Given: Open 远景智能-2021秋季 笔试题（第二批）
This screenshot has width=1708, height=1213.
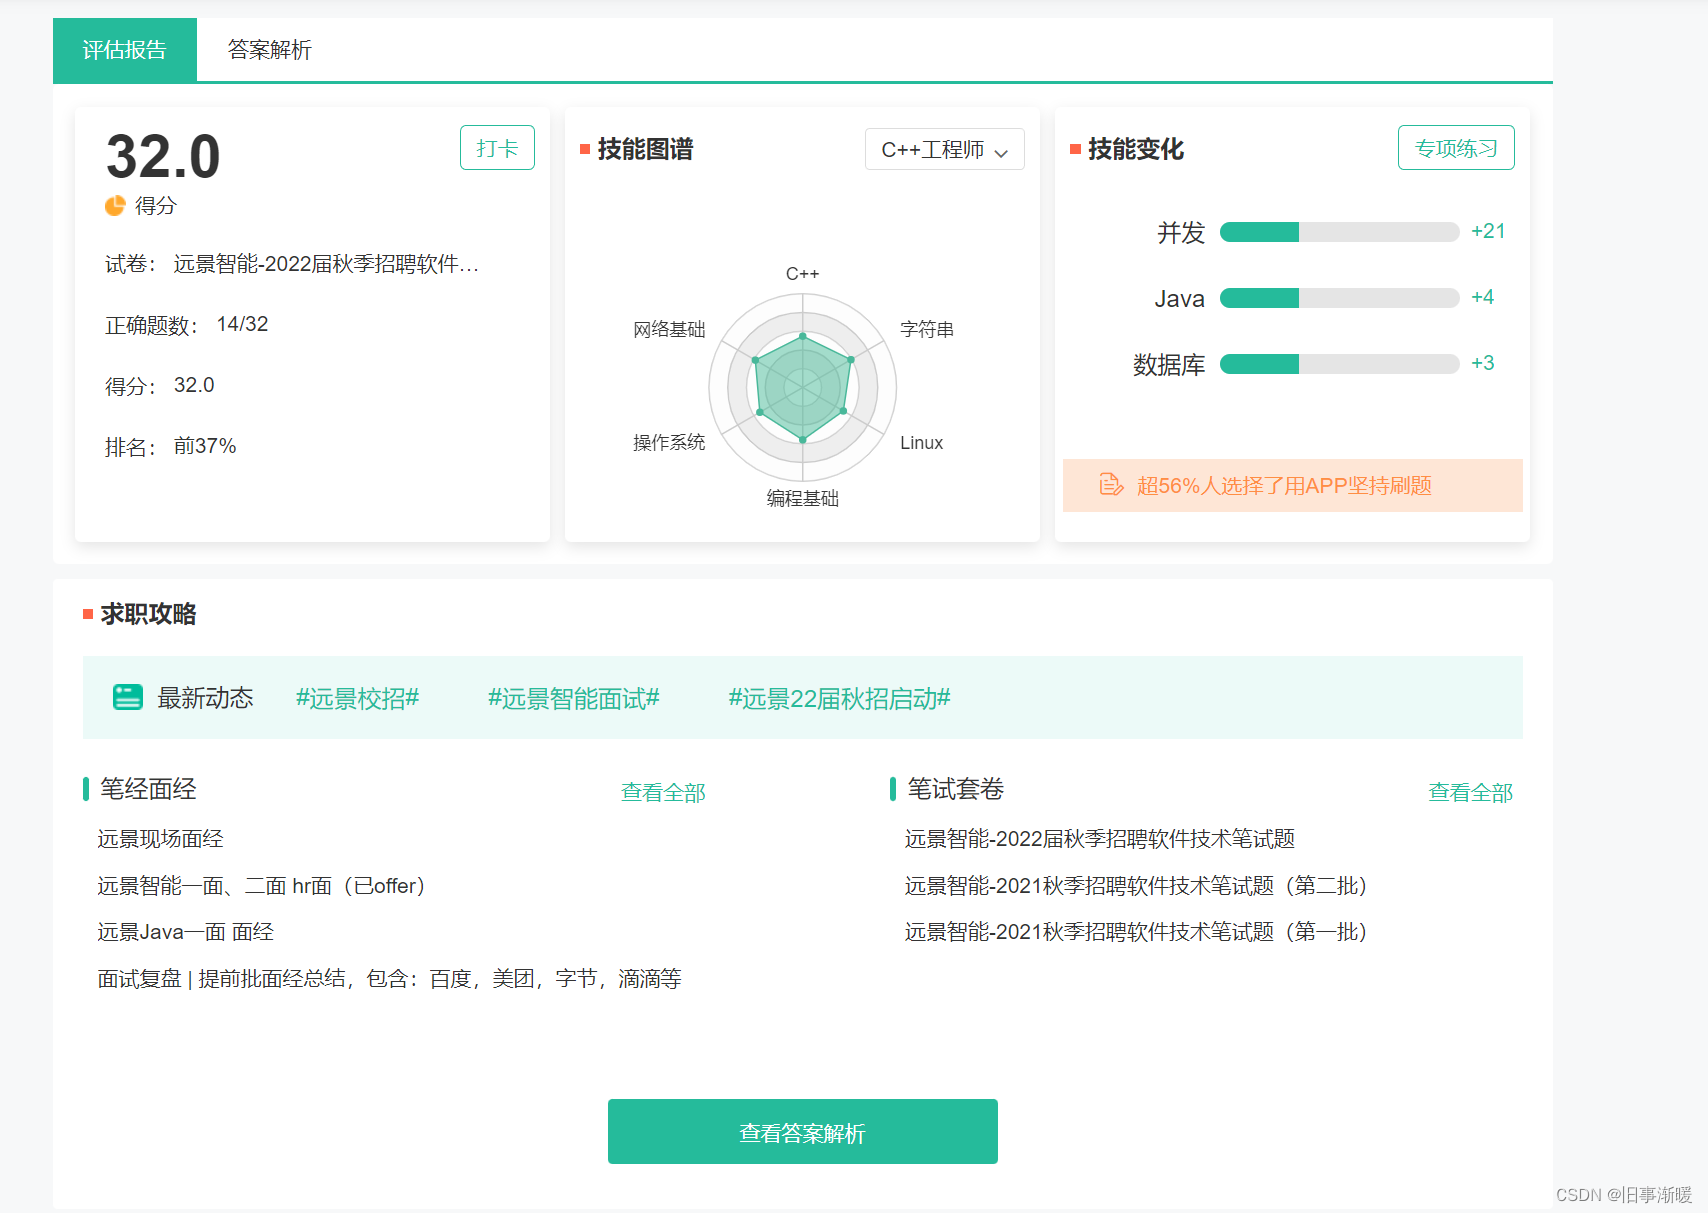Looking at the screenshot, I should click(1136, 886).
